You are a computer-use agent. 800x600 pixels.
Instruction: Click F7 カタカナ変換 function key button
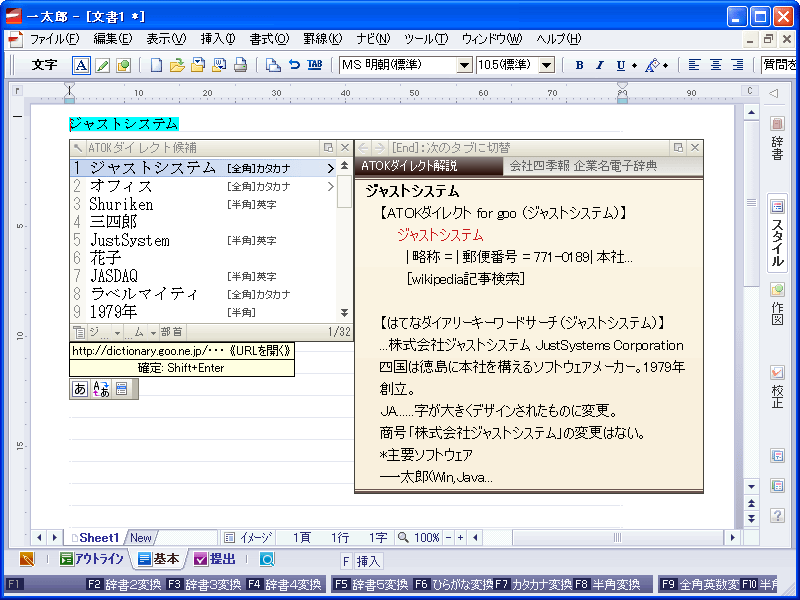click(533, 584)
